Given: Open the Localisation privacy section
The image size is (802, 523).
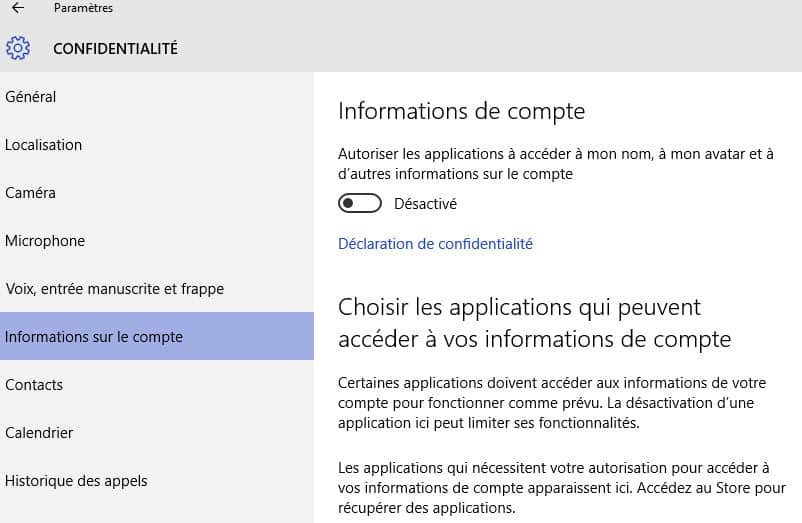Looking at the screenshot, I should 157,145.
